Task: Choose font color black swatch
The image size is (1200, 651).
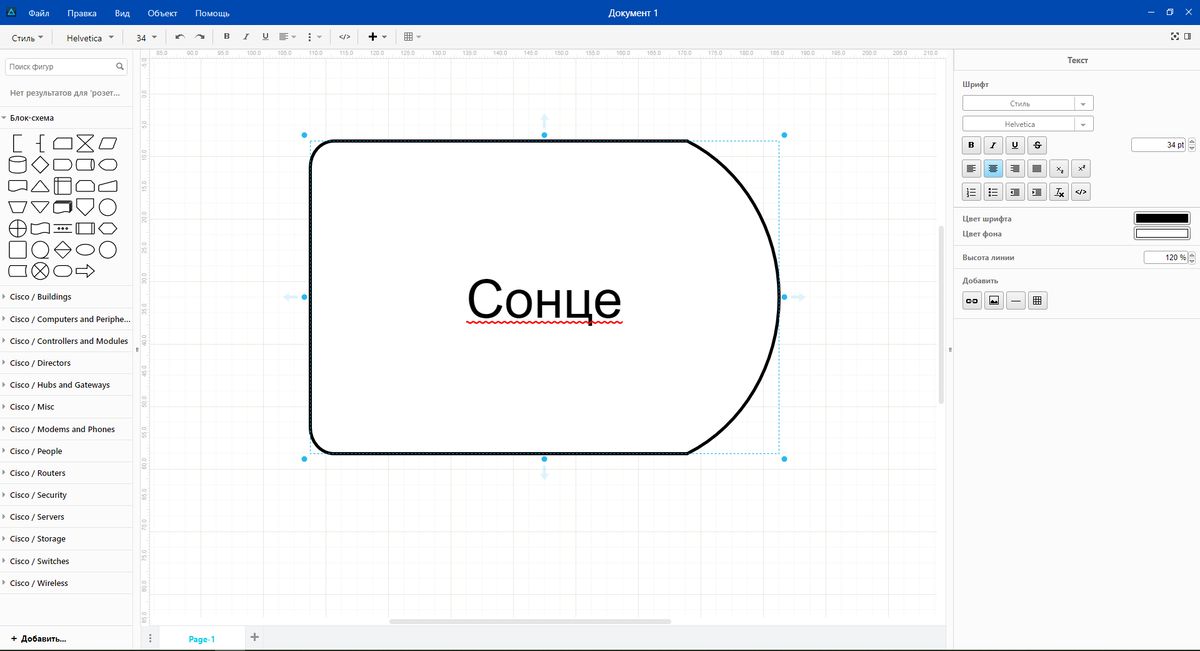Action: [1162, 218]
